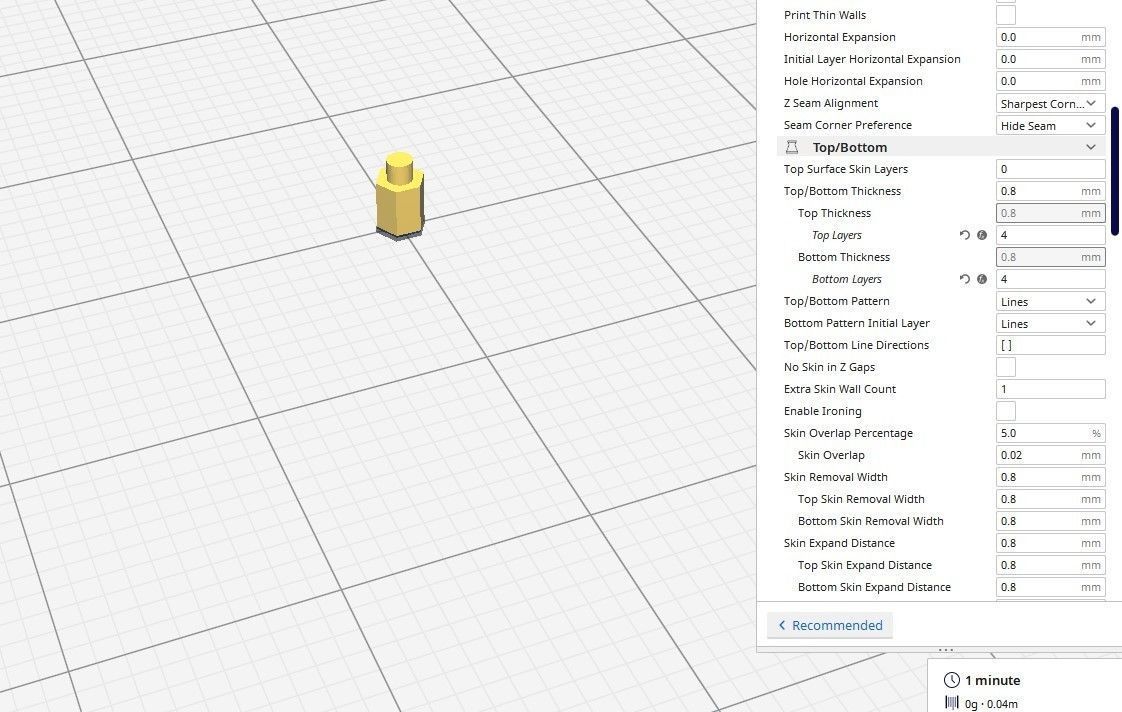Click the filament spool icon next to 0g

952,703
